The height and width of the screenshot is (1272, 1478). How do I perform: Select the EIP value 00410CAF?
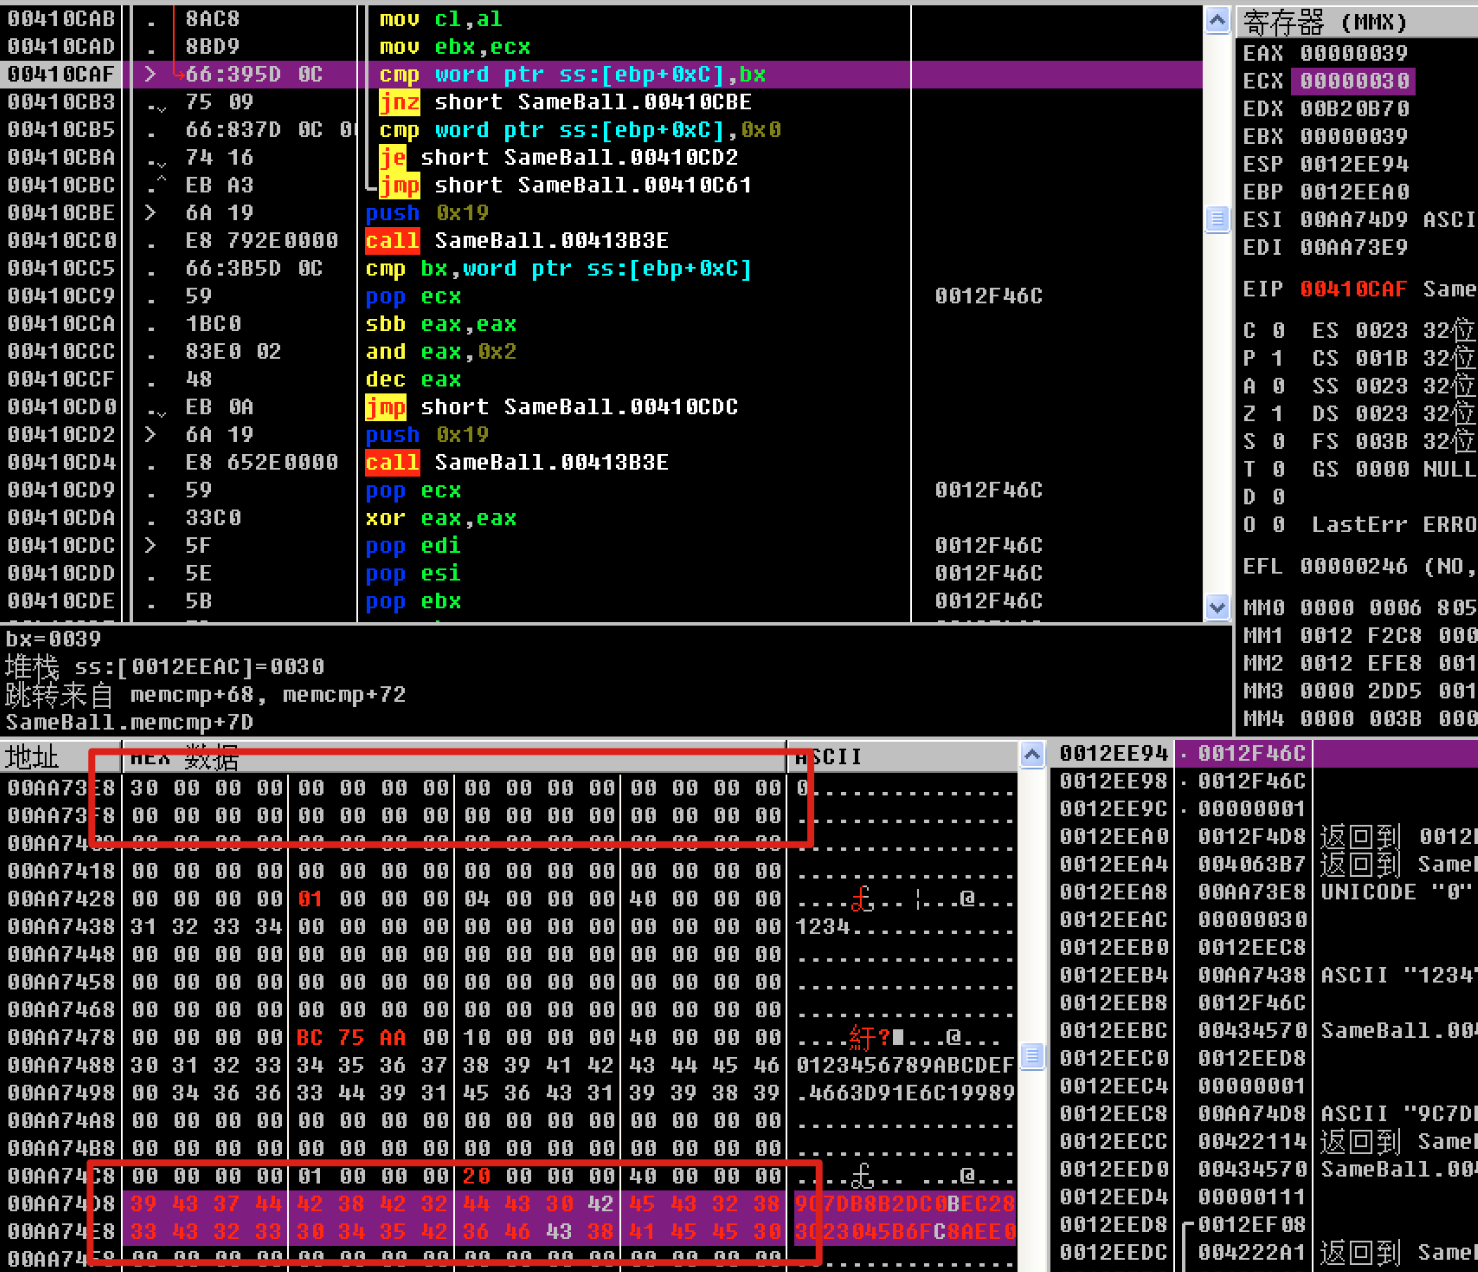[1353, 289]
